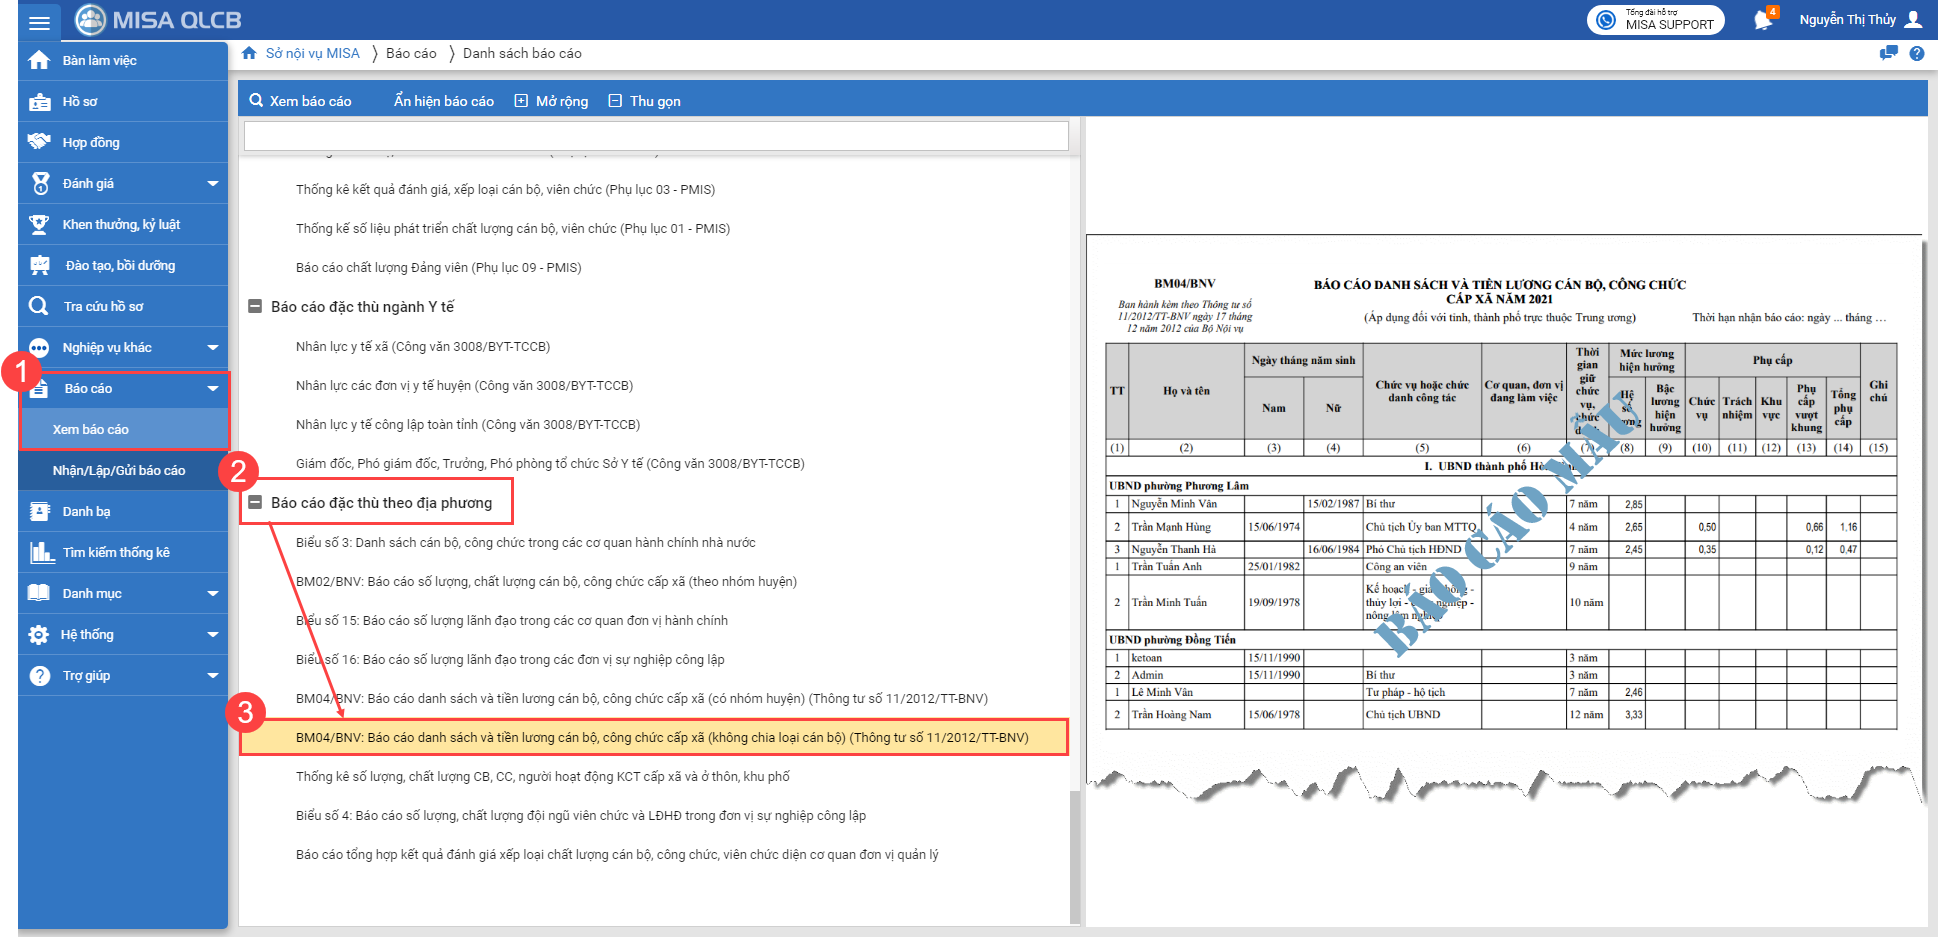Image resolution: width=1938 pixels, height=937 pixels.
Task: Click the home icon in breadcrumb
Action: tap(249, 53)
